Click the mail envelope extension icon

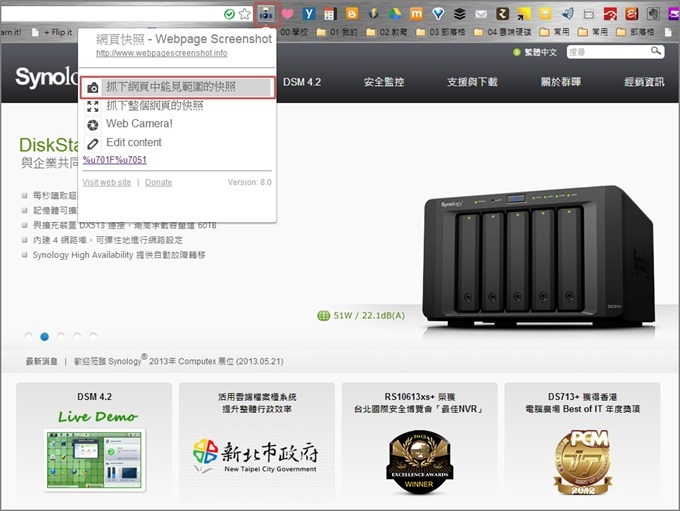point(481,14)
